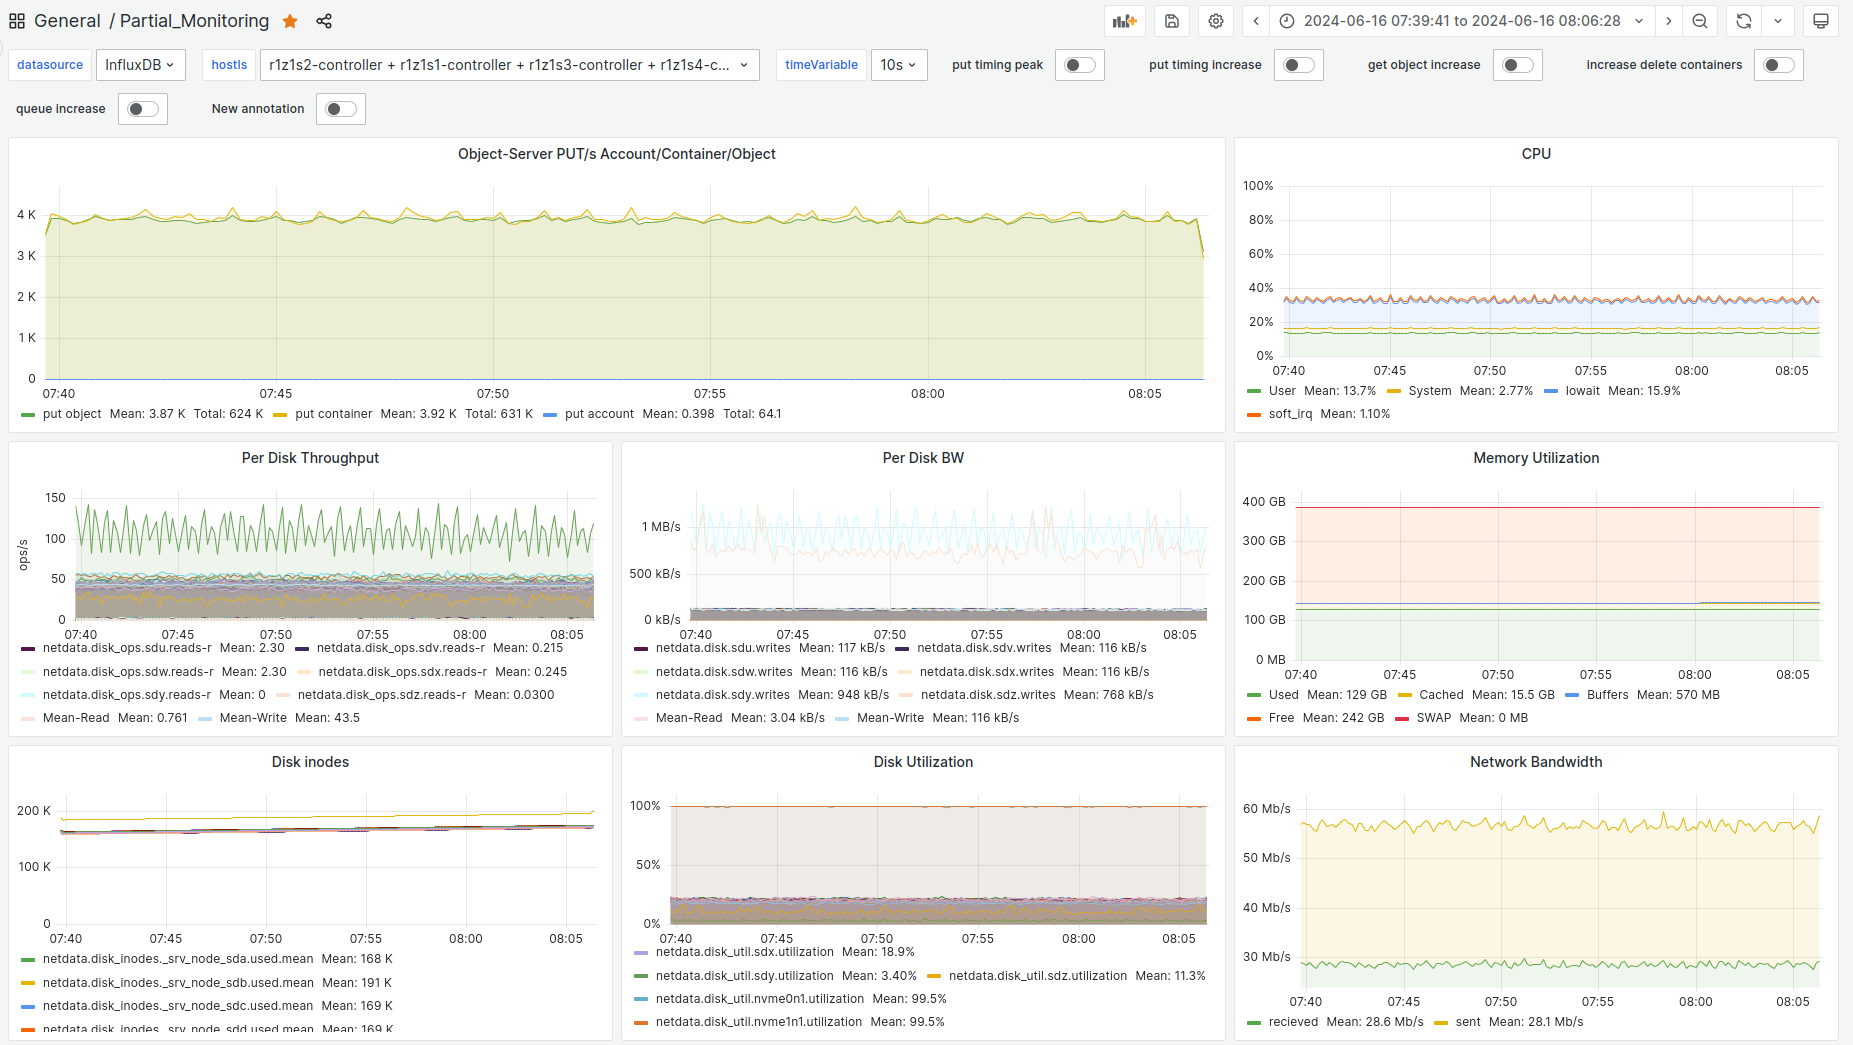Image resolution: width=1853 pixels, height=1045 pixels.
Task: Turn on queue increase toggle
Action: (x=143, y=109)
